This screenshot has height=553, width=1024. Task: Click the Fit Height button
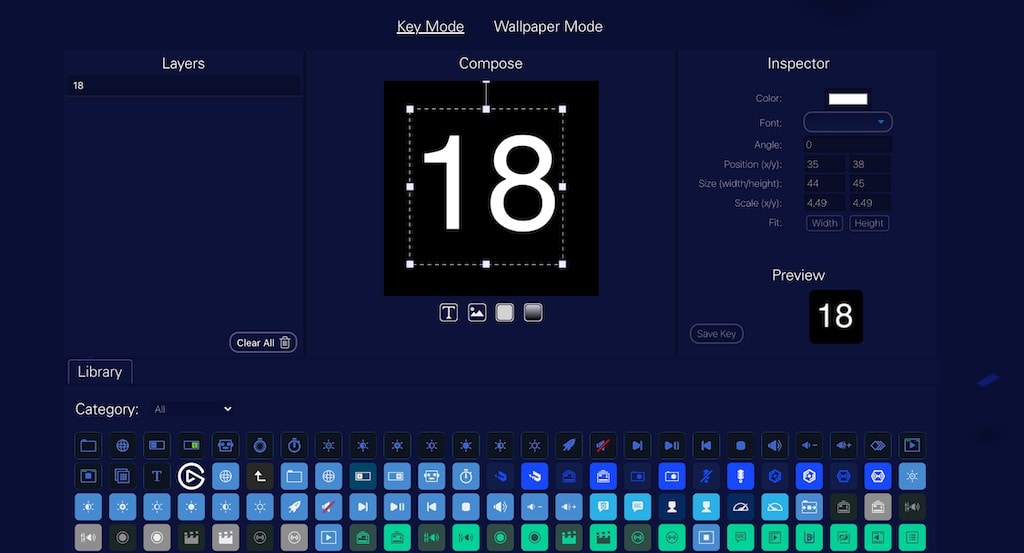868,223
